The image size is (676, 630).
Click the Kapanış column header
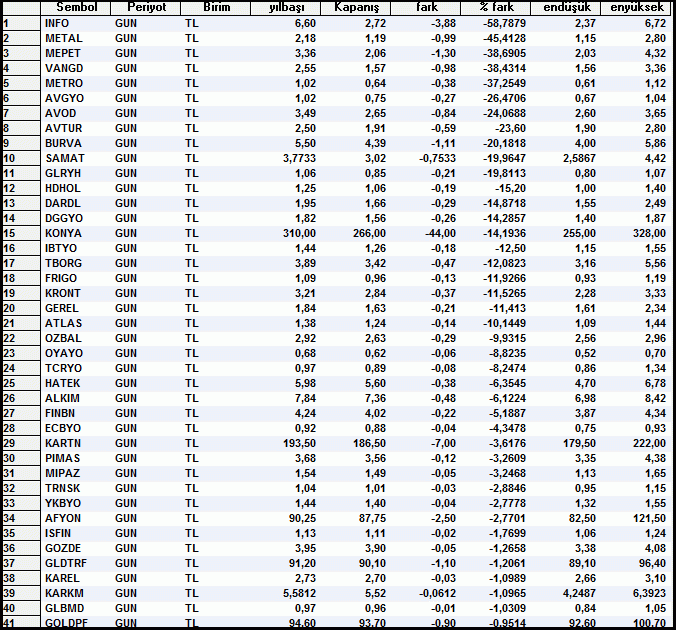(356, 8)
